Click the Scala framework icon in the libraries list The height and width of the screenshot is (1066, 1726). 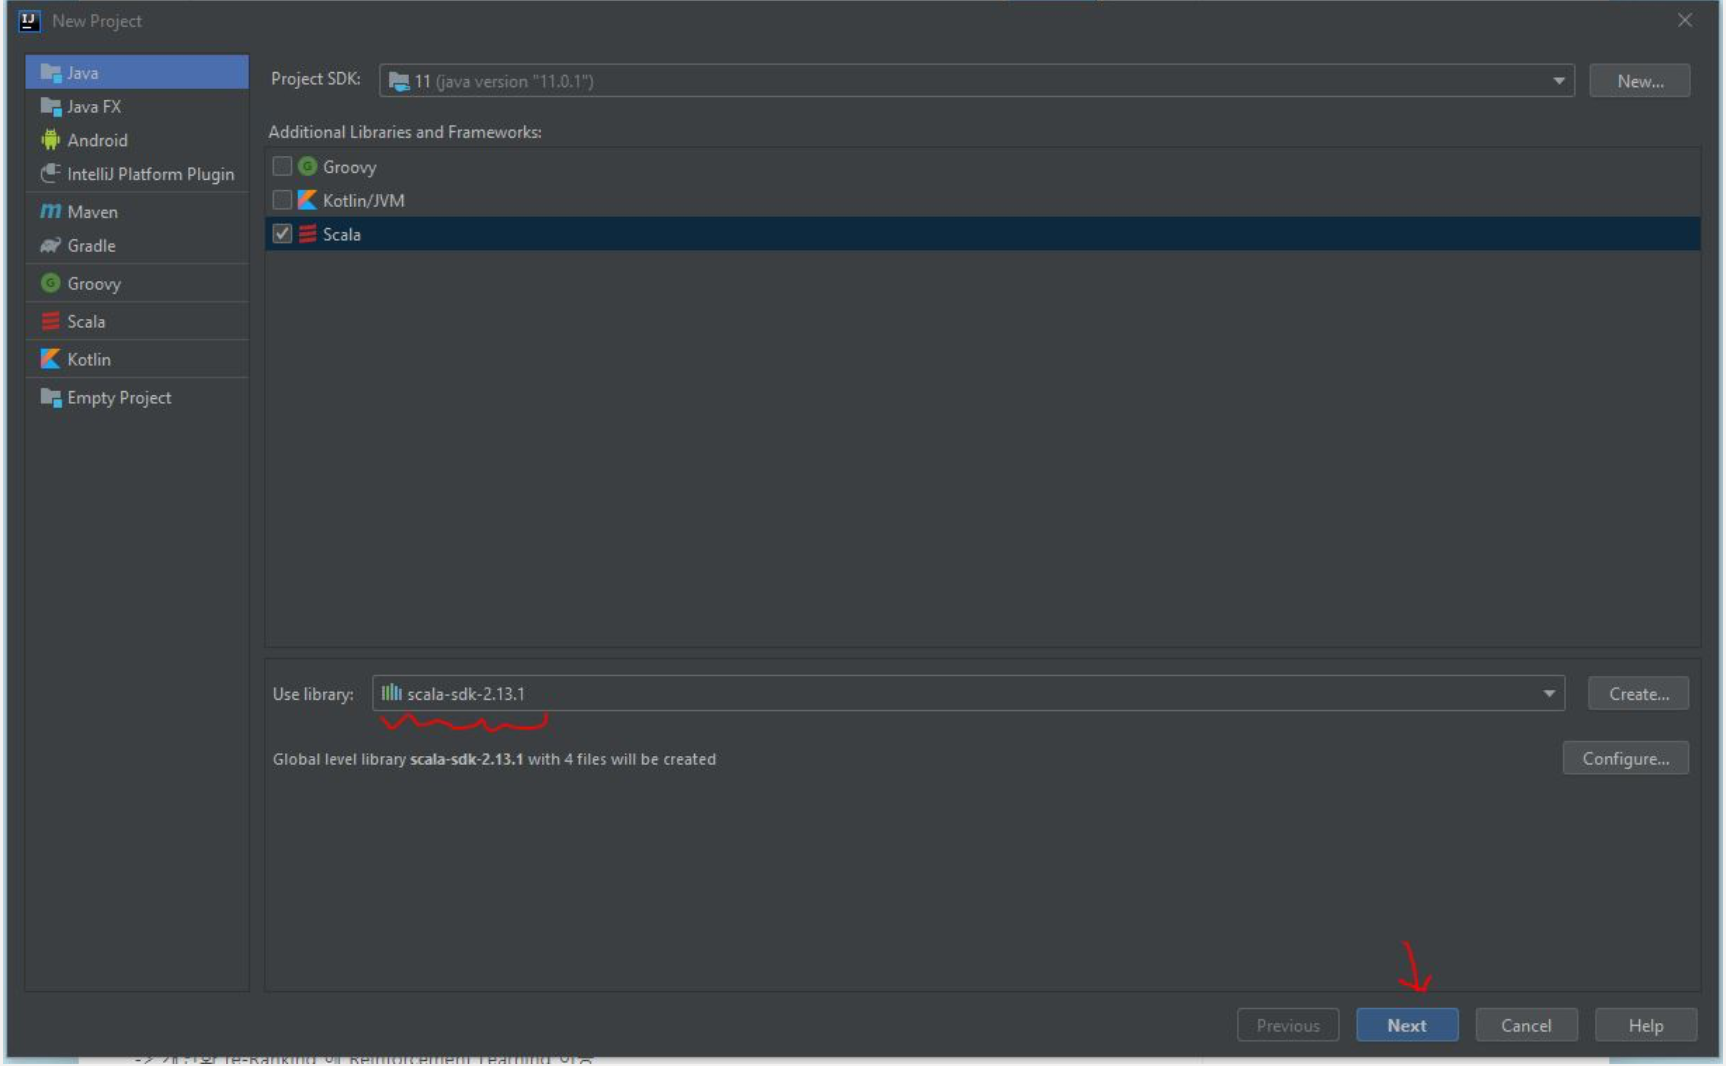(x=307, y=234)
